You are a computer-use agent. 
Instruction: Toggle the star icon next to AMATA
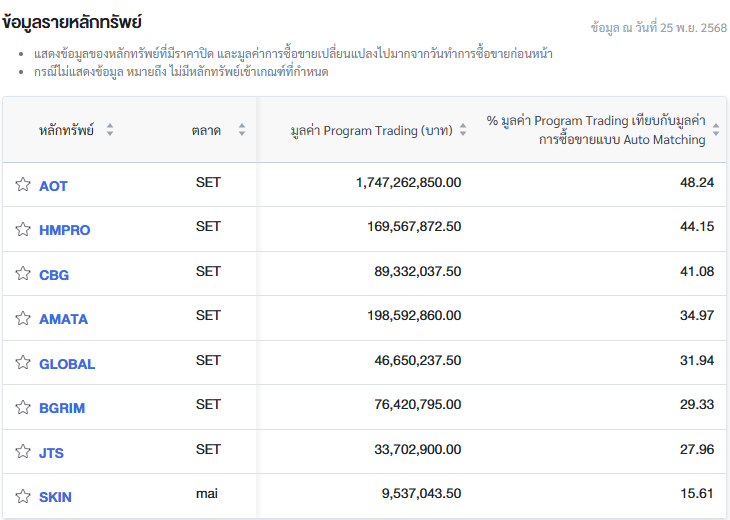point(22,319)
